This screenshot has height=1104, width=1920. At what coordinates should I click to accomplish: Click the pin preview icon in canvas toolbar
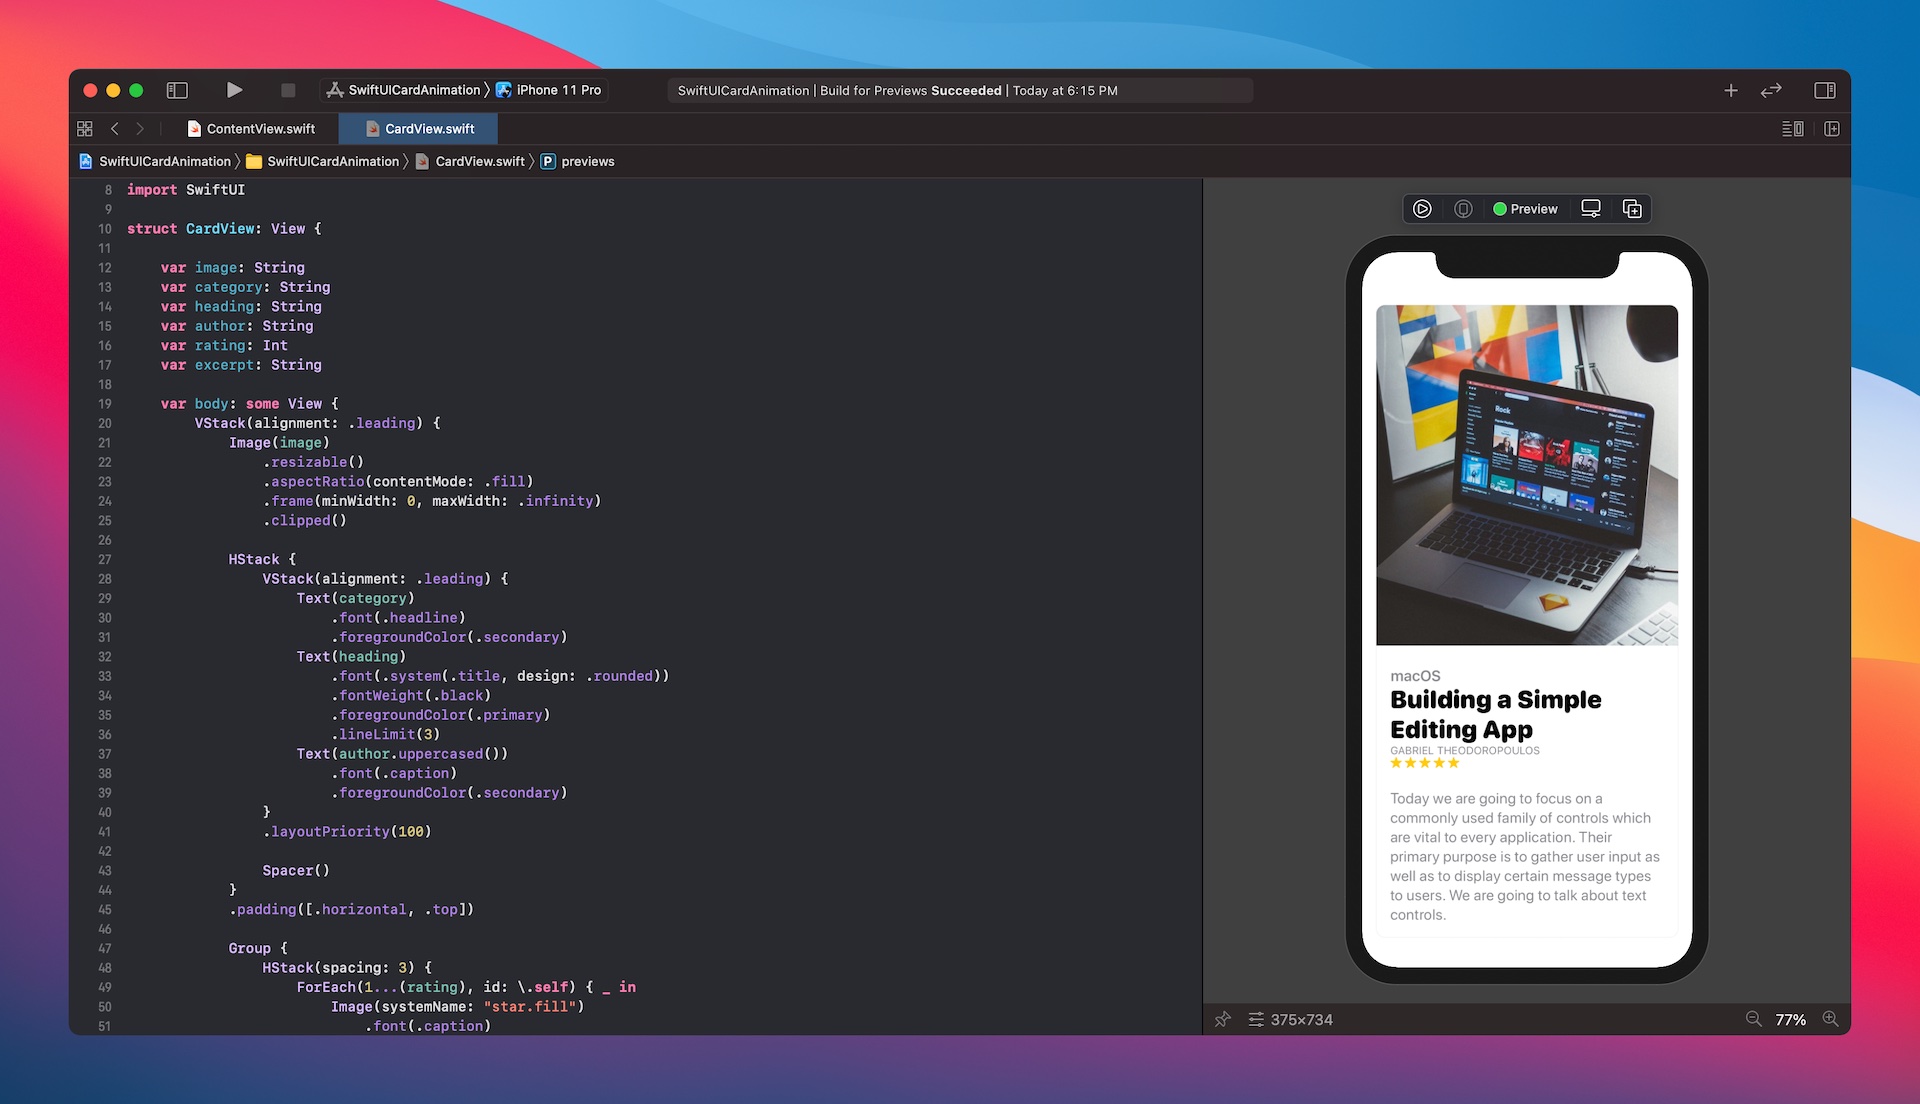[x=1226, y=1020]
